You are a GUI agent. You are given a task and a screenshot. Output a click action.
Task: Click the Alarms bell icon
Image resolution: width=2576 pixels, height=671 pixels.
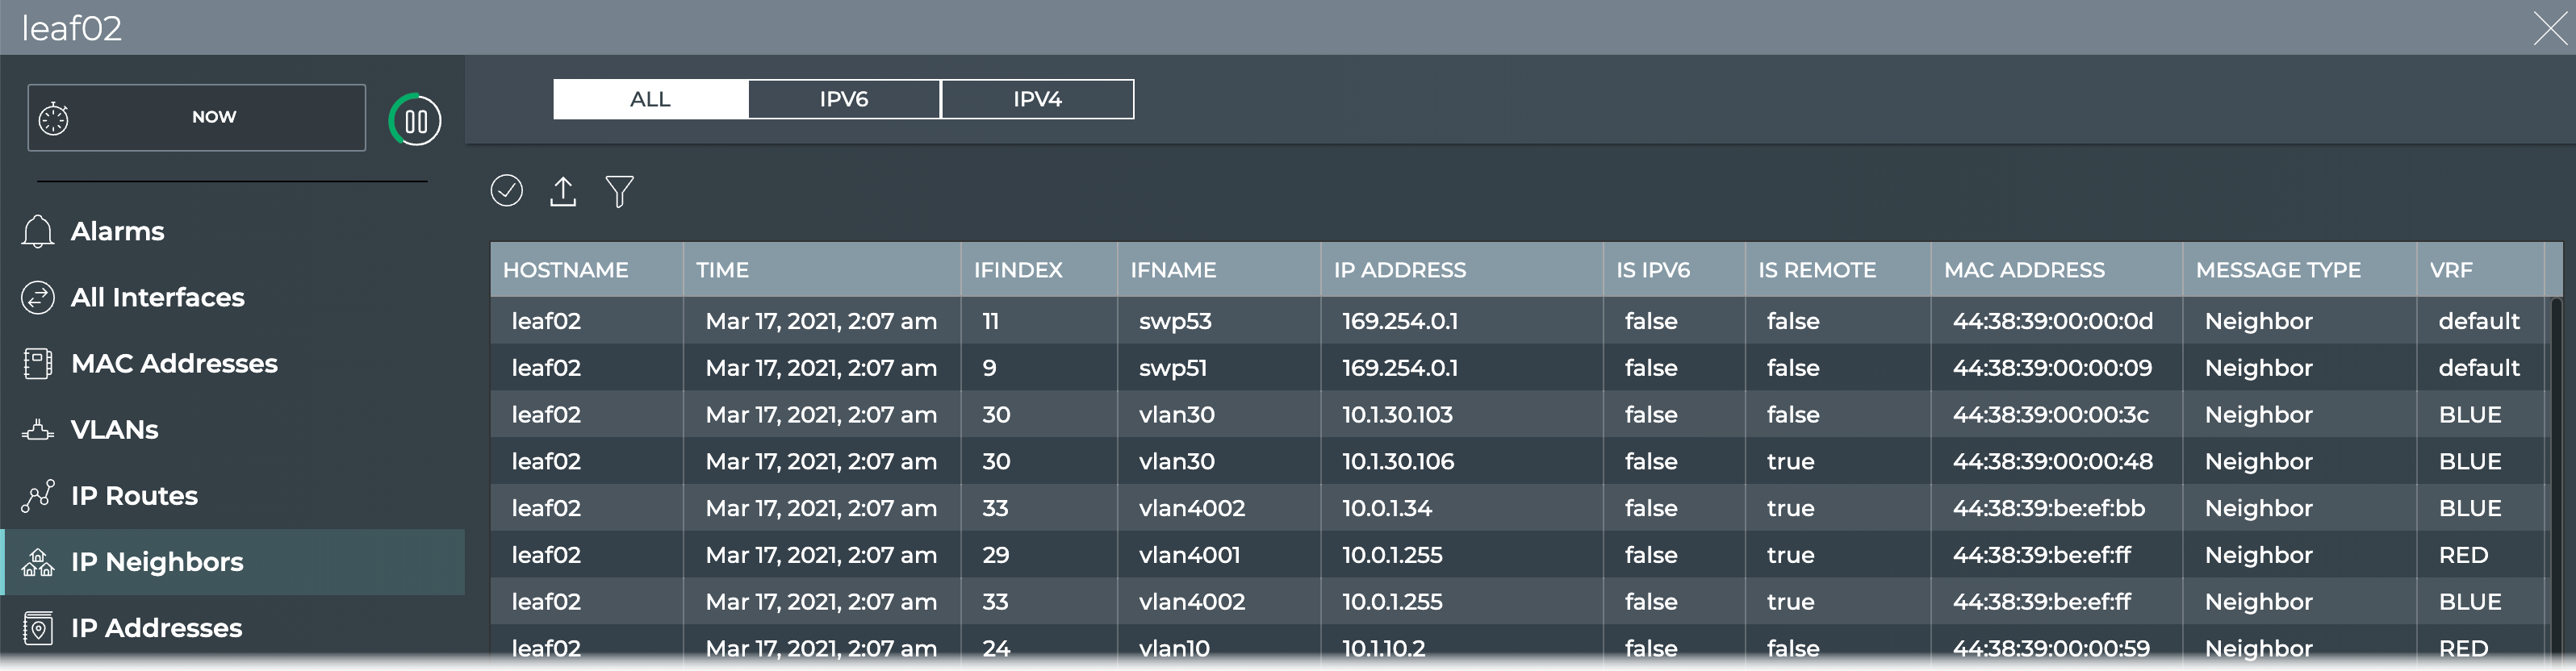(x=38, y=231)
